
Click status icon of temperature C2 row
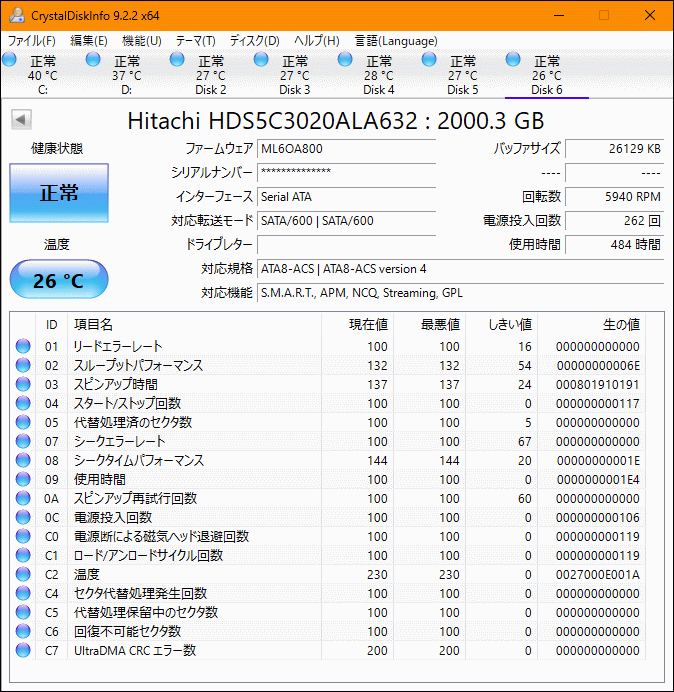point(23,574)
